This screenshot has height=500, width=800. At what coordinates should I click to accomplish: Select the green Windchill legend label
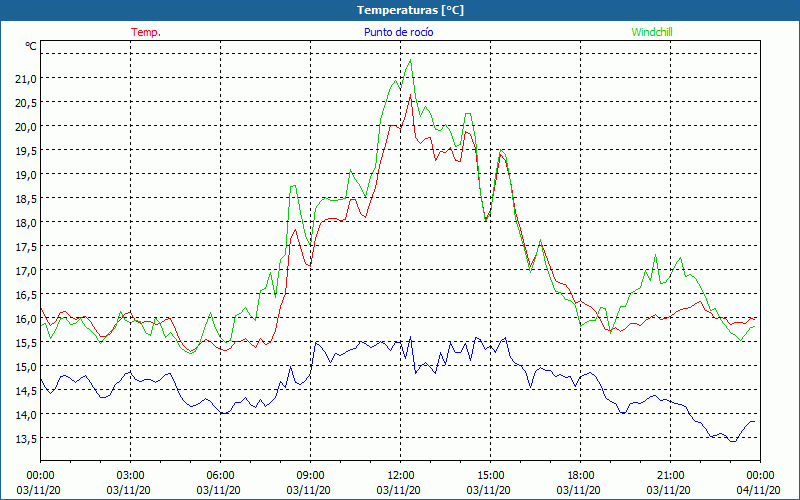652,32
